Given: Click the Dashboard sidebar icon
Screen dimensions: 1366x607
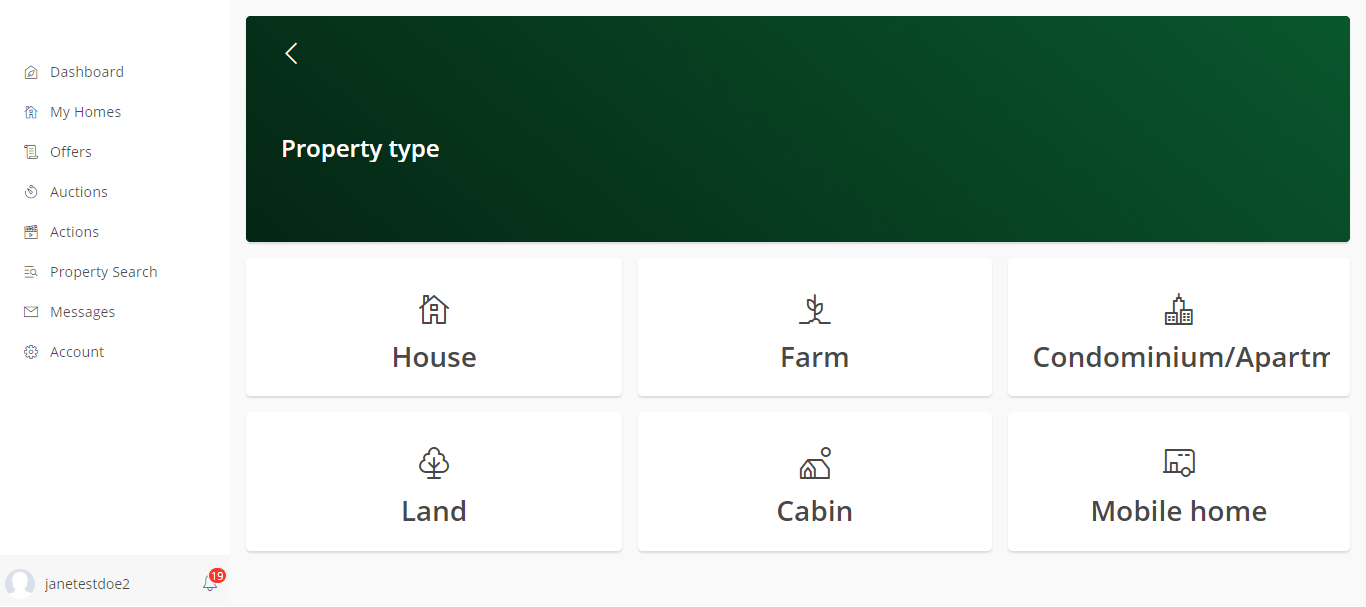Looking at the screenshot, I should [31, 72].
